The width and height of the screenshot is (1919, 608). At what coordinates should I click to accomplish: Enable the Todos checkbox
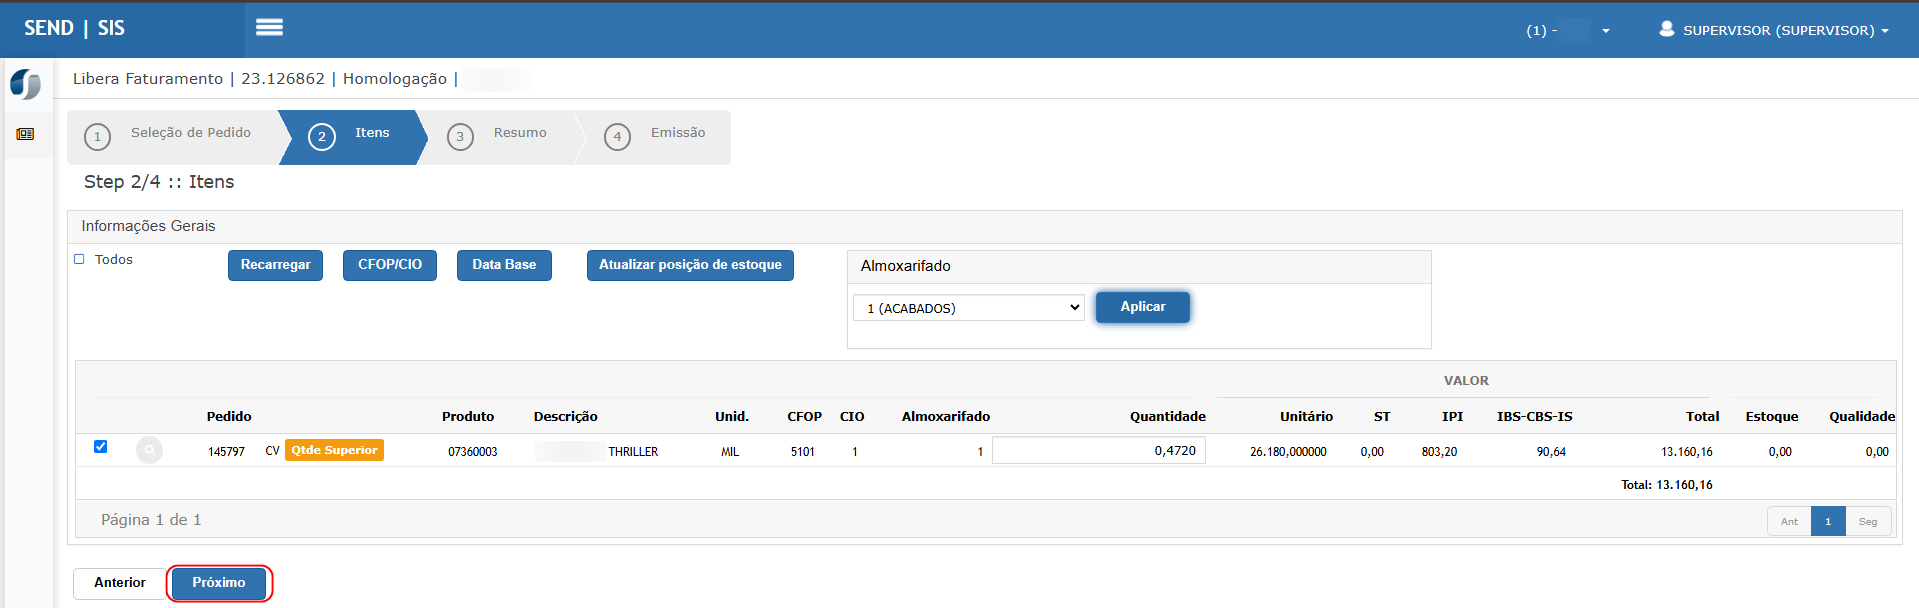80,259
